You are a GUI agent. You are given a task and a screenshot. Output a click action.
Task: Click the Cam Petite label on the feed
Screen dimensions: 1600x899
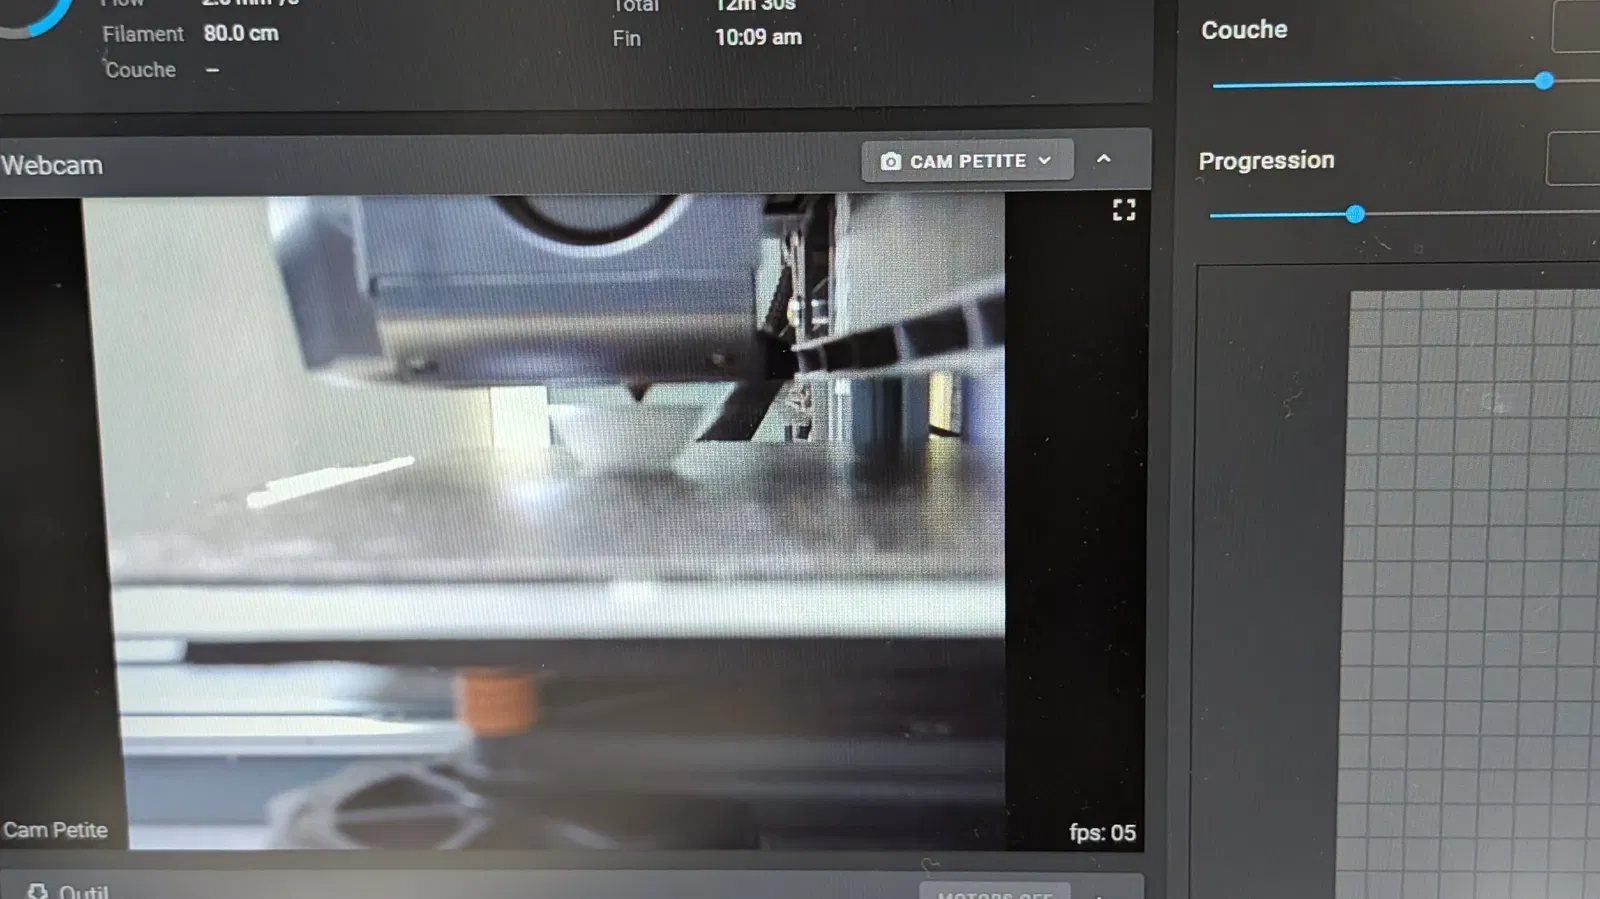click(55, 831)
